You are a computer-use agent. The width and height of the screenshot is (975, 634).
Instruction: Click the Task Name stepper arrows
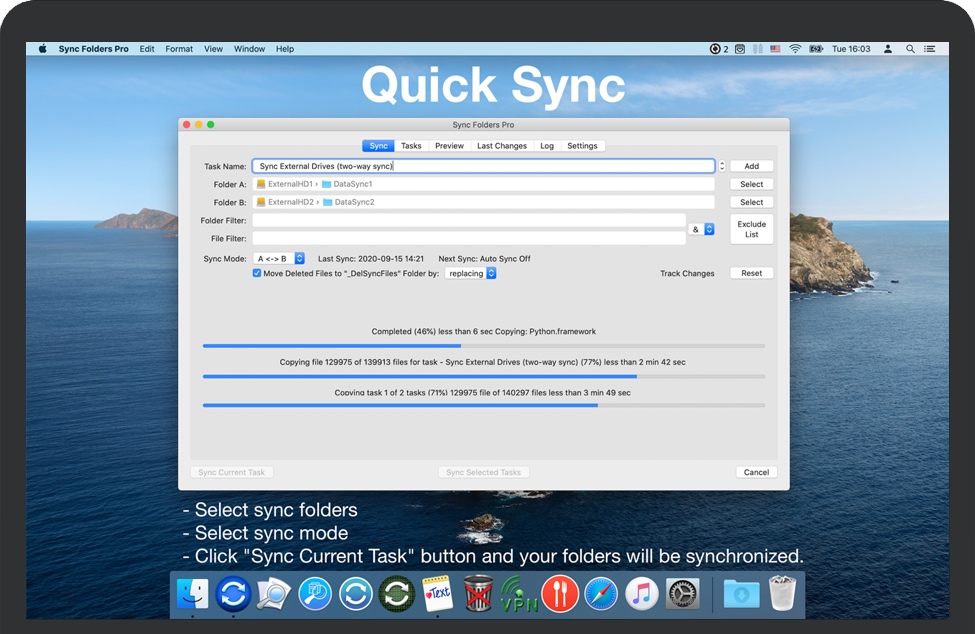click(x=722, y=166)
